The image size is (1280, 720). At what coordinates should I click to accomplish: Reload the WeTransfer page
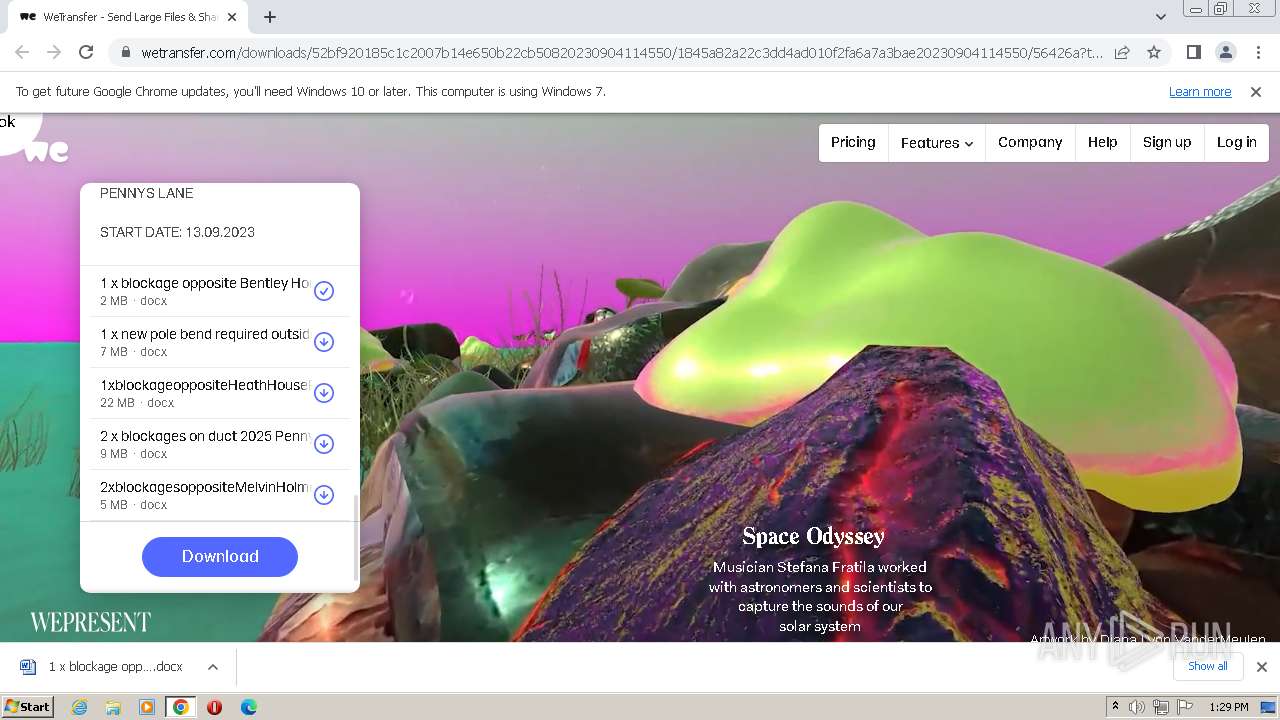click(x=86, y=52)
